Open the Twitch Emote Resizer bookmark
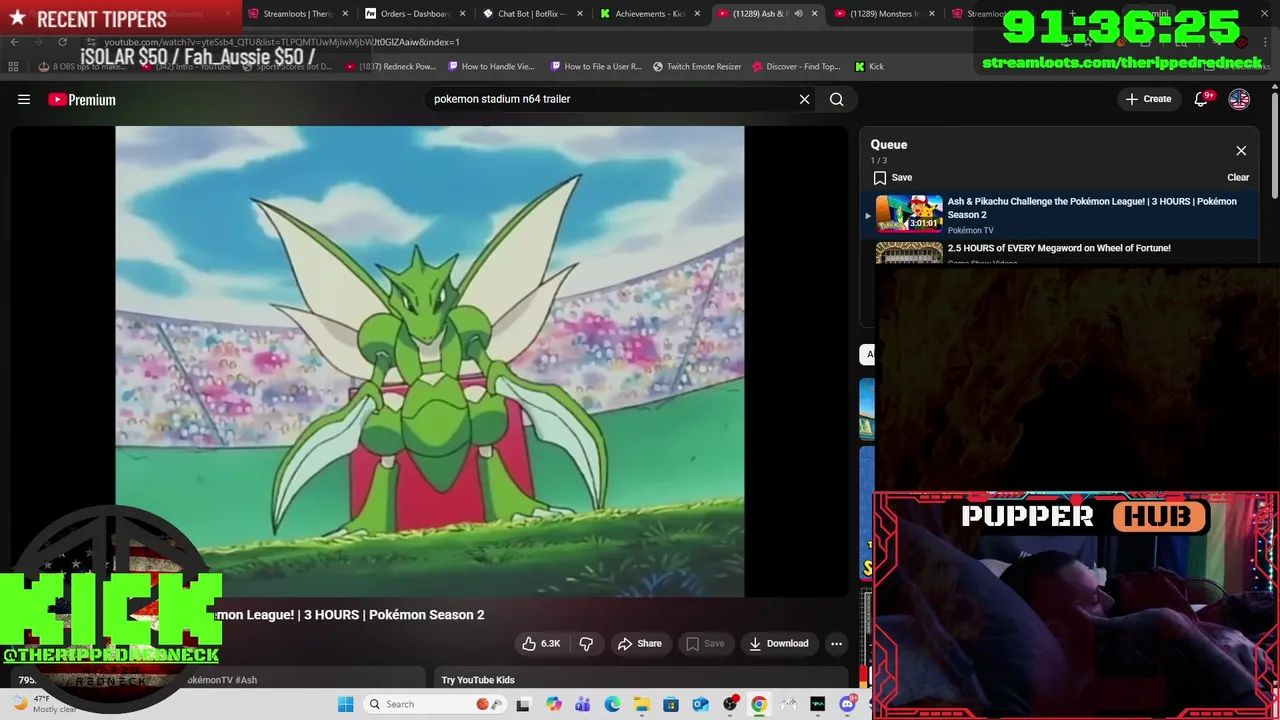Viewport: 1280px width, 720px height. coord(697,66)
